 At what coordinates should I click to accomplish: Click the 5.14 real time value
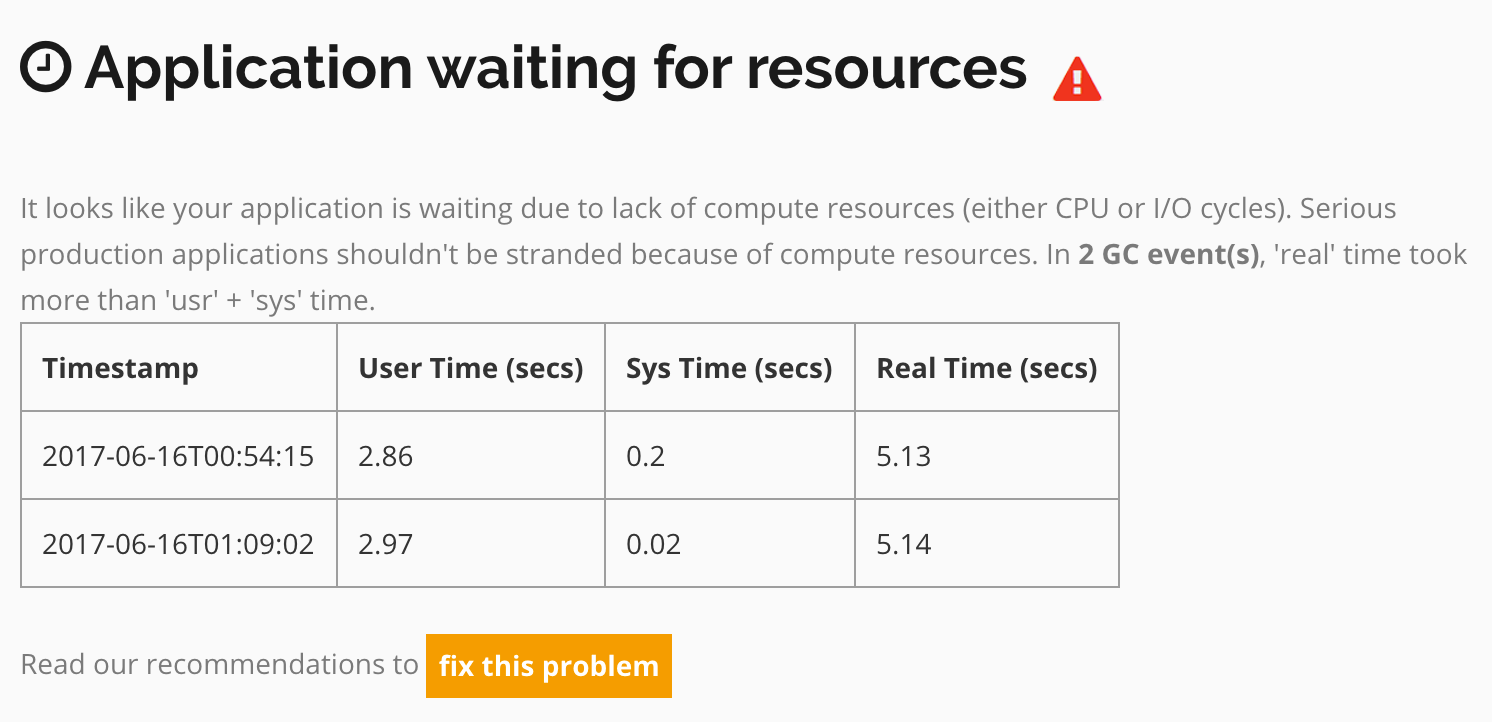[x=904, y=545]
